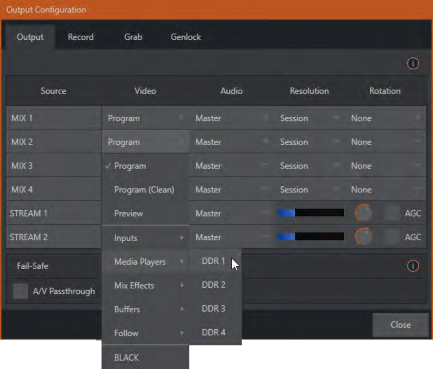Viewport: 433px width, 369px height.
Task: Click the Video column header
Action: (x=145, y=91)
